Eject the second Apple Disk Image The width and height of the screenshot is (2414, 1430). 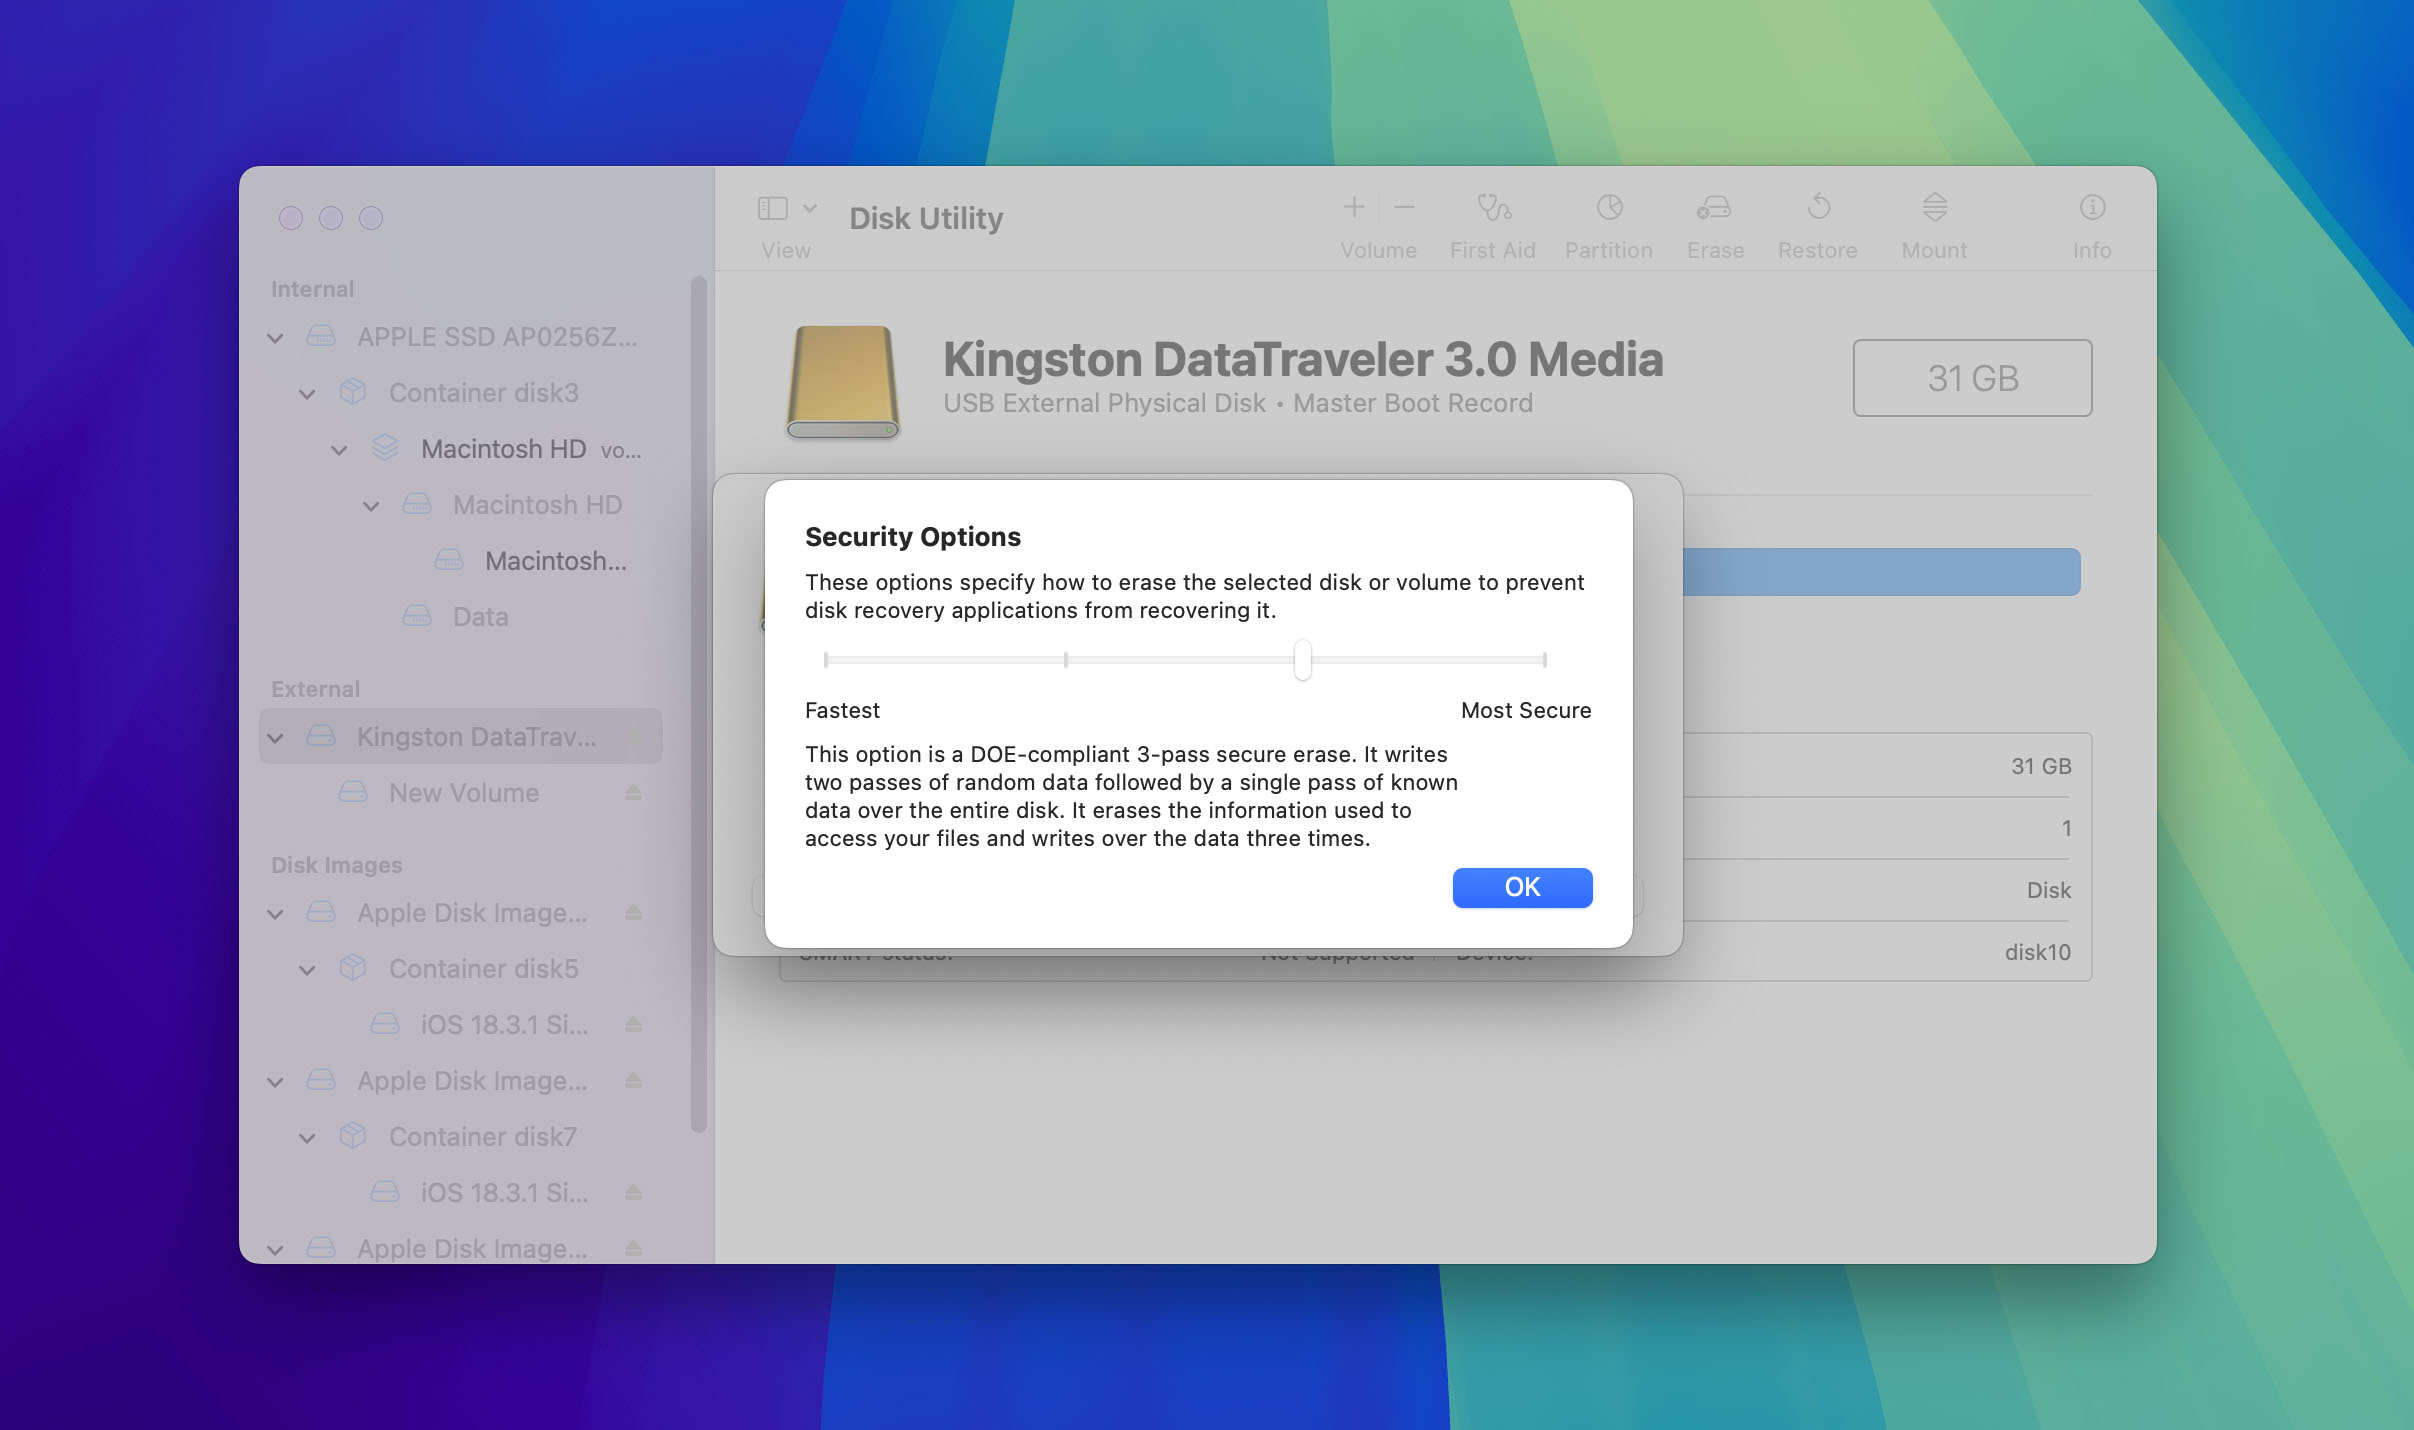click(x=633, y=1080)
